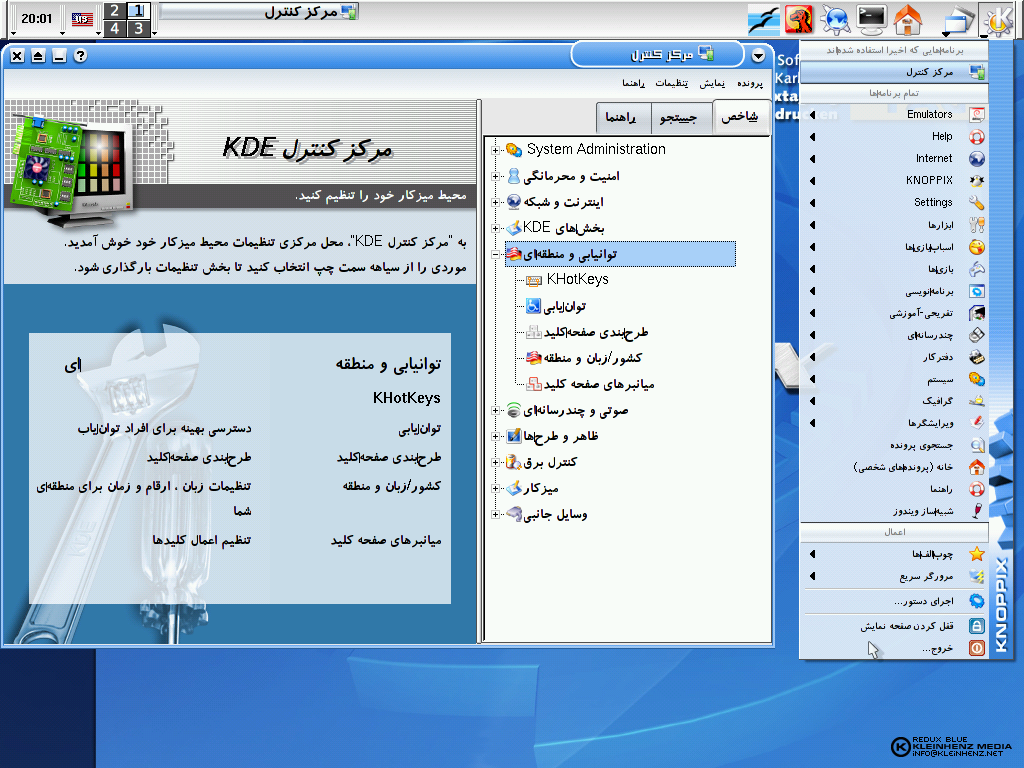This screenshot has width=1024, height=768.
Task: Expand the کنترل برق tree node
Action: pyautogui.click(x=495, y=462)
